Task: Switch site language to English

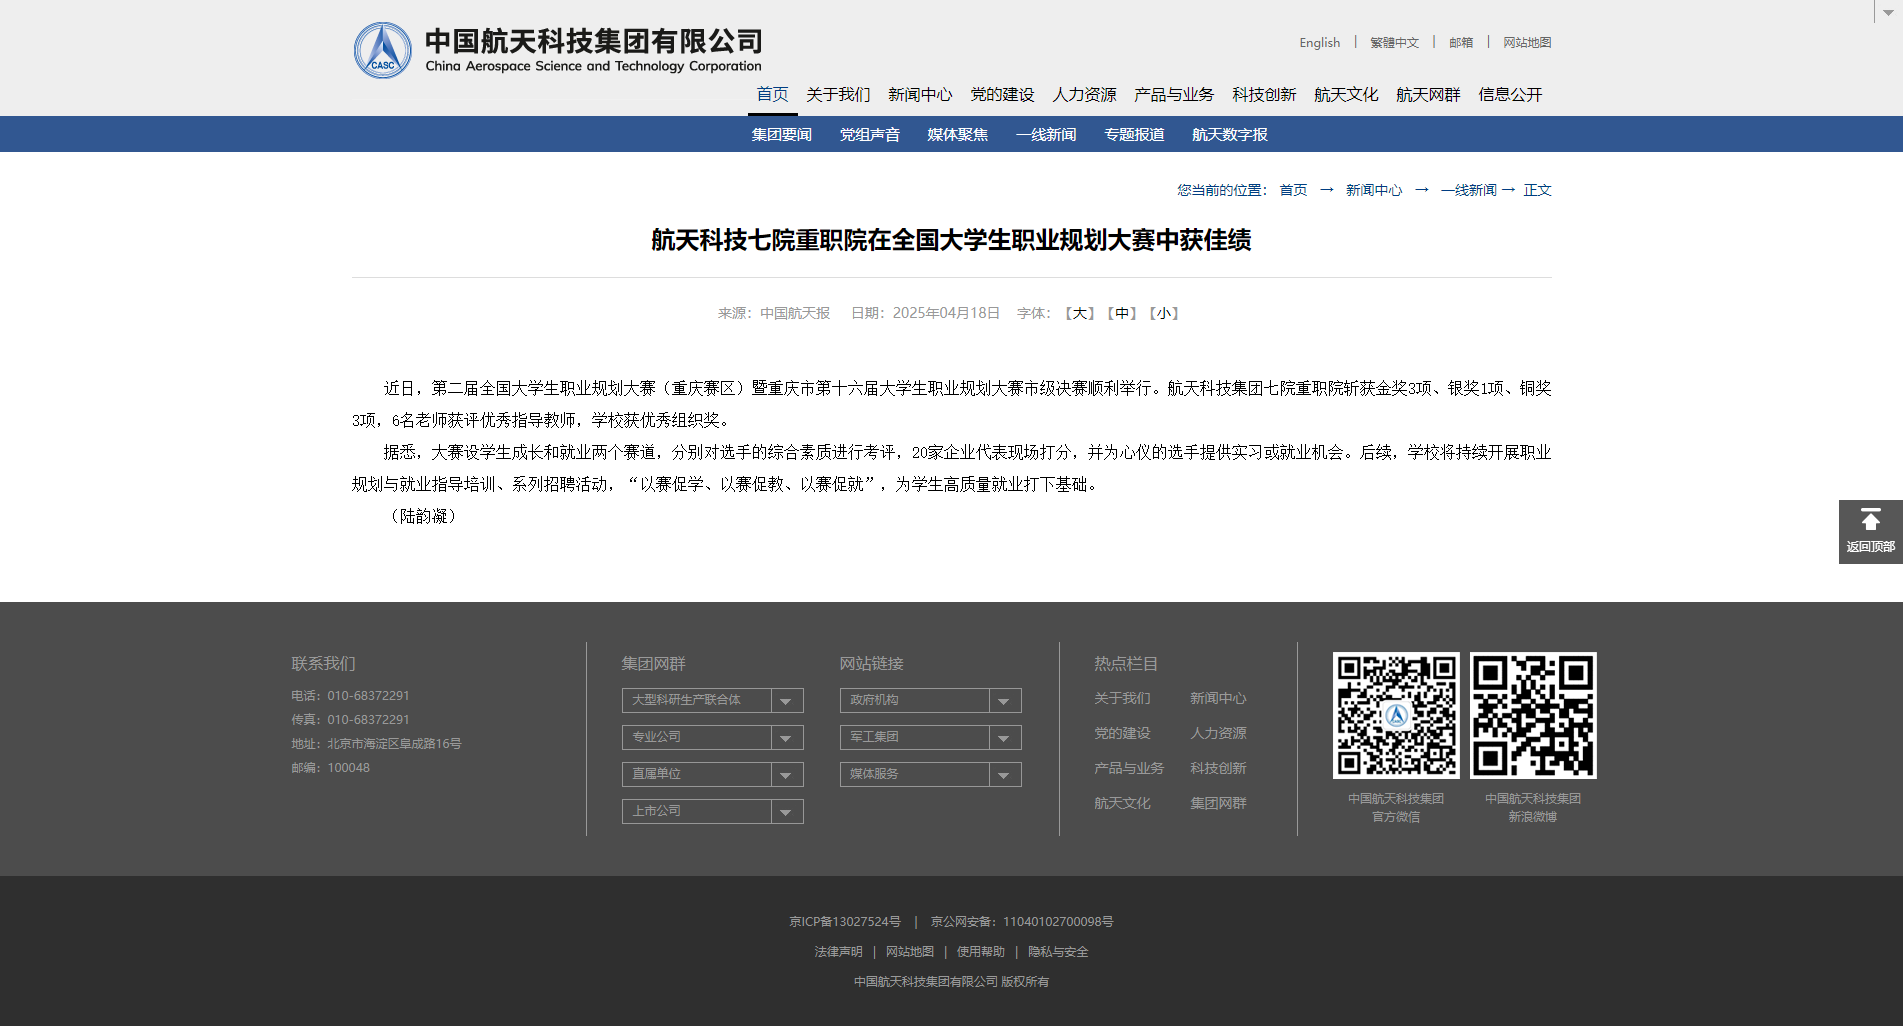Action: pos(1320,42)
